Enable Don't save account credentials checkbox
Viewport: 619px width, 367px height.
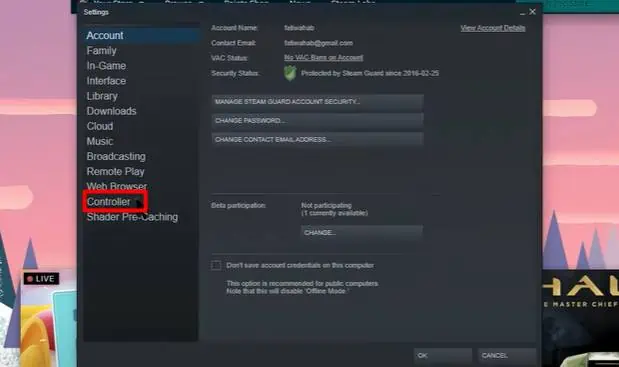pyautogui.click(x=216, y=265)
